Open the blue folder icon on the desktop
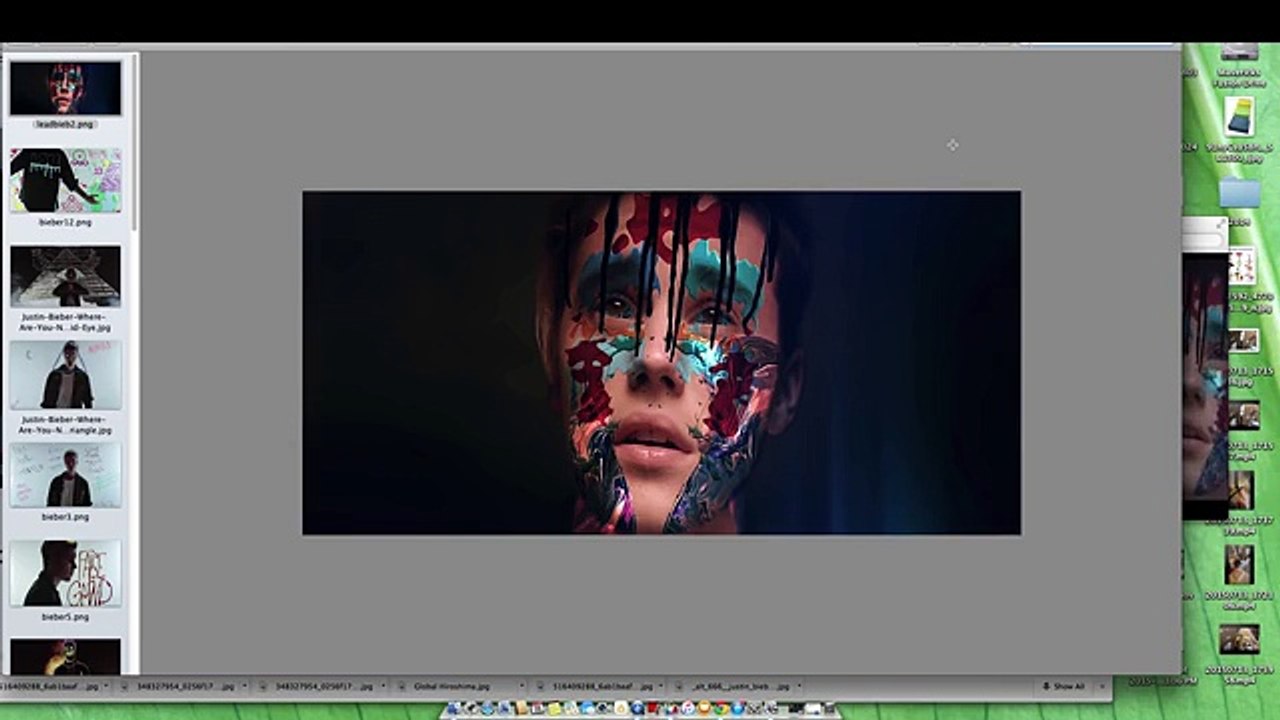The height and width of the screenshot is (720, 1280). pyautogui.click(x=1240, y=193)
